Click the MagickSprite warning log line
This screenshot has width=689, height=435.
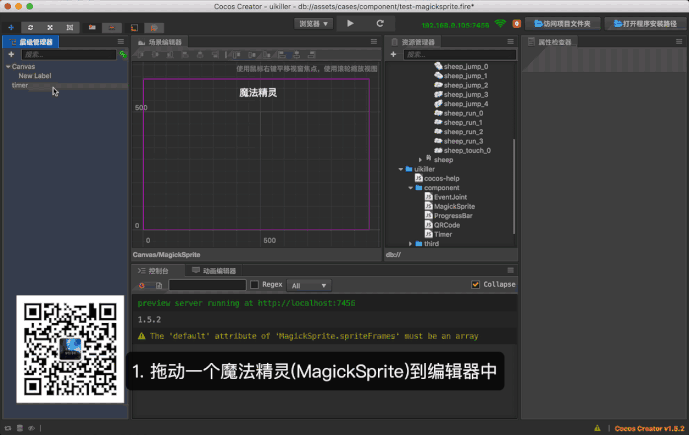pos(325,336)
